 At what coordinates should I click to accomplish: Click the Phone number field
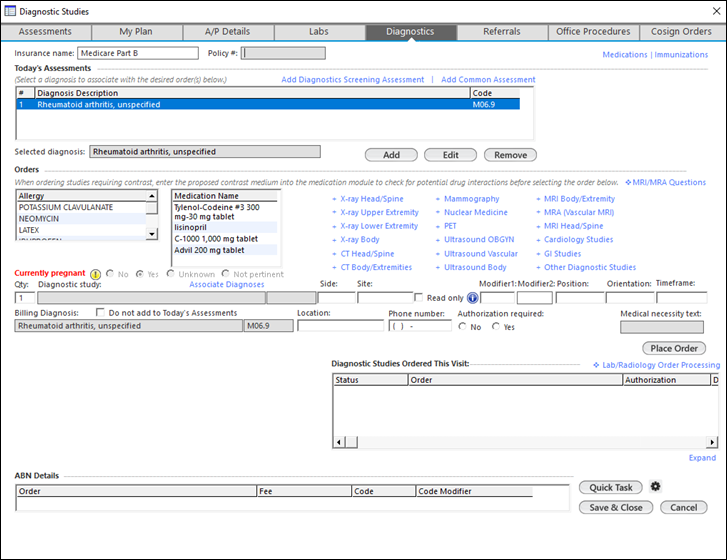pos(420,326)
